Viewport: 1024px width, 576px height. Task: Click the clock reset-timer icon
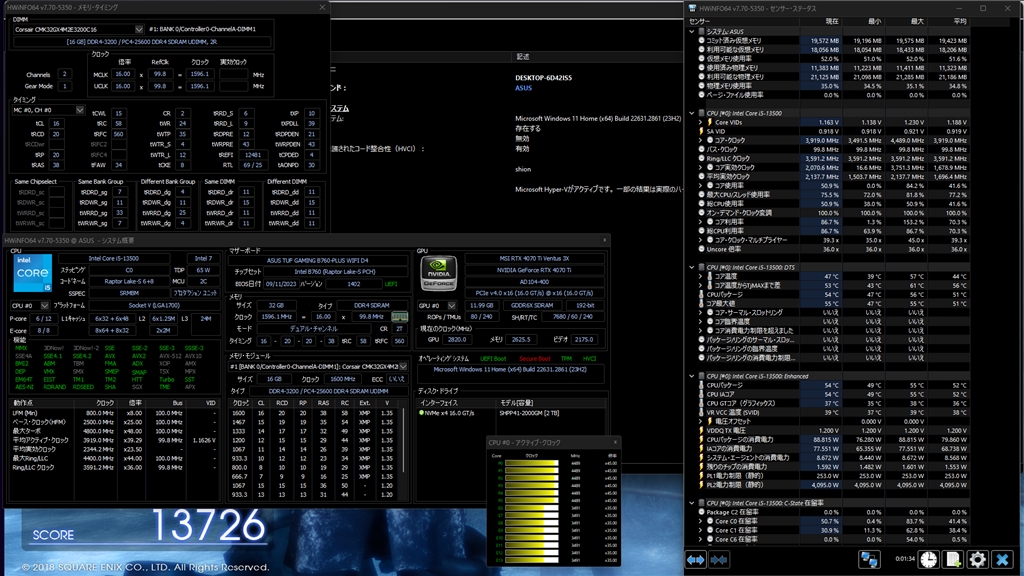click(x=929, y=560)
